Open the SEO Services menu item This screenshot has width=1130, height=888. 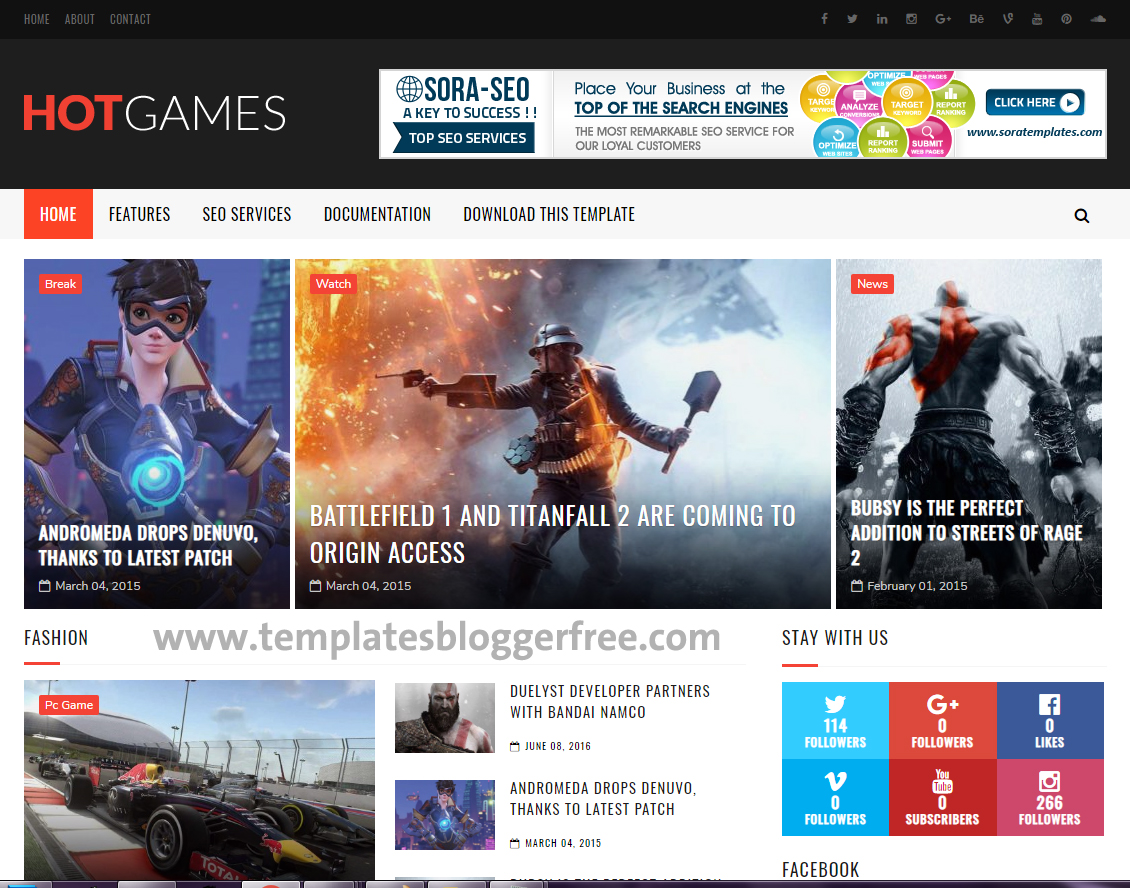(246, 214)
